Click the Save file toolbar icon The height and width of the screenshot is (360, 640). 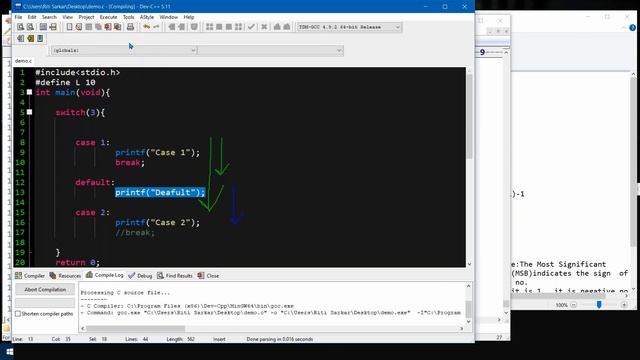89,27
